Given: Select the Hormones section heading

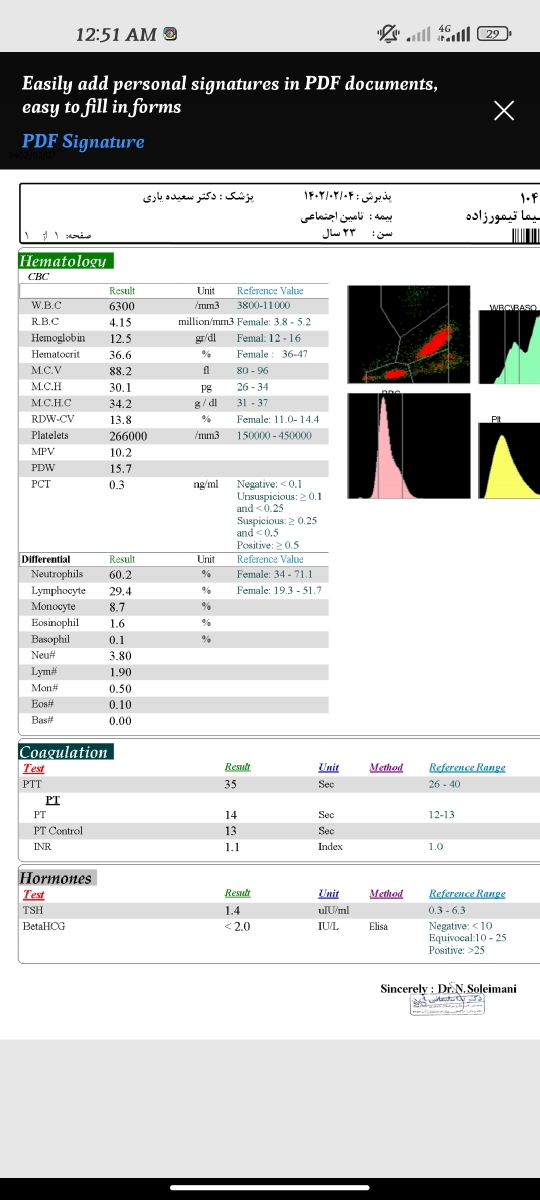Looking at the screenshot, I should pos(57,878).
